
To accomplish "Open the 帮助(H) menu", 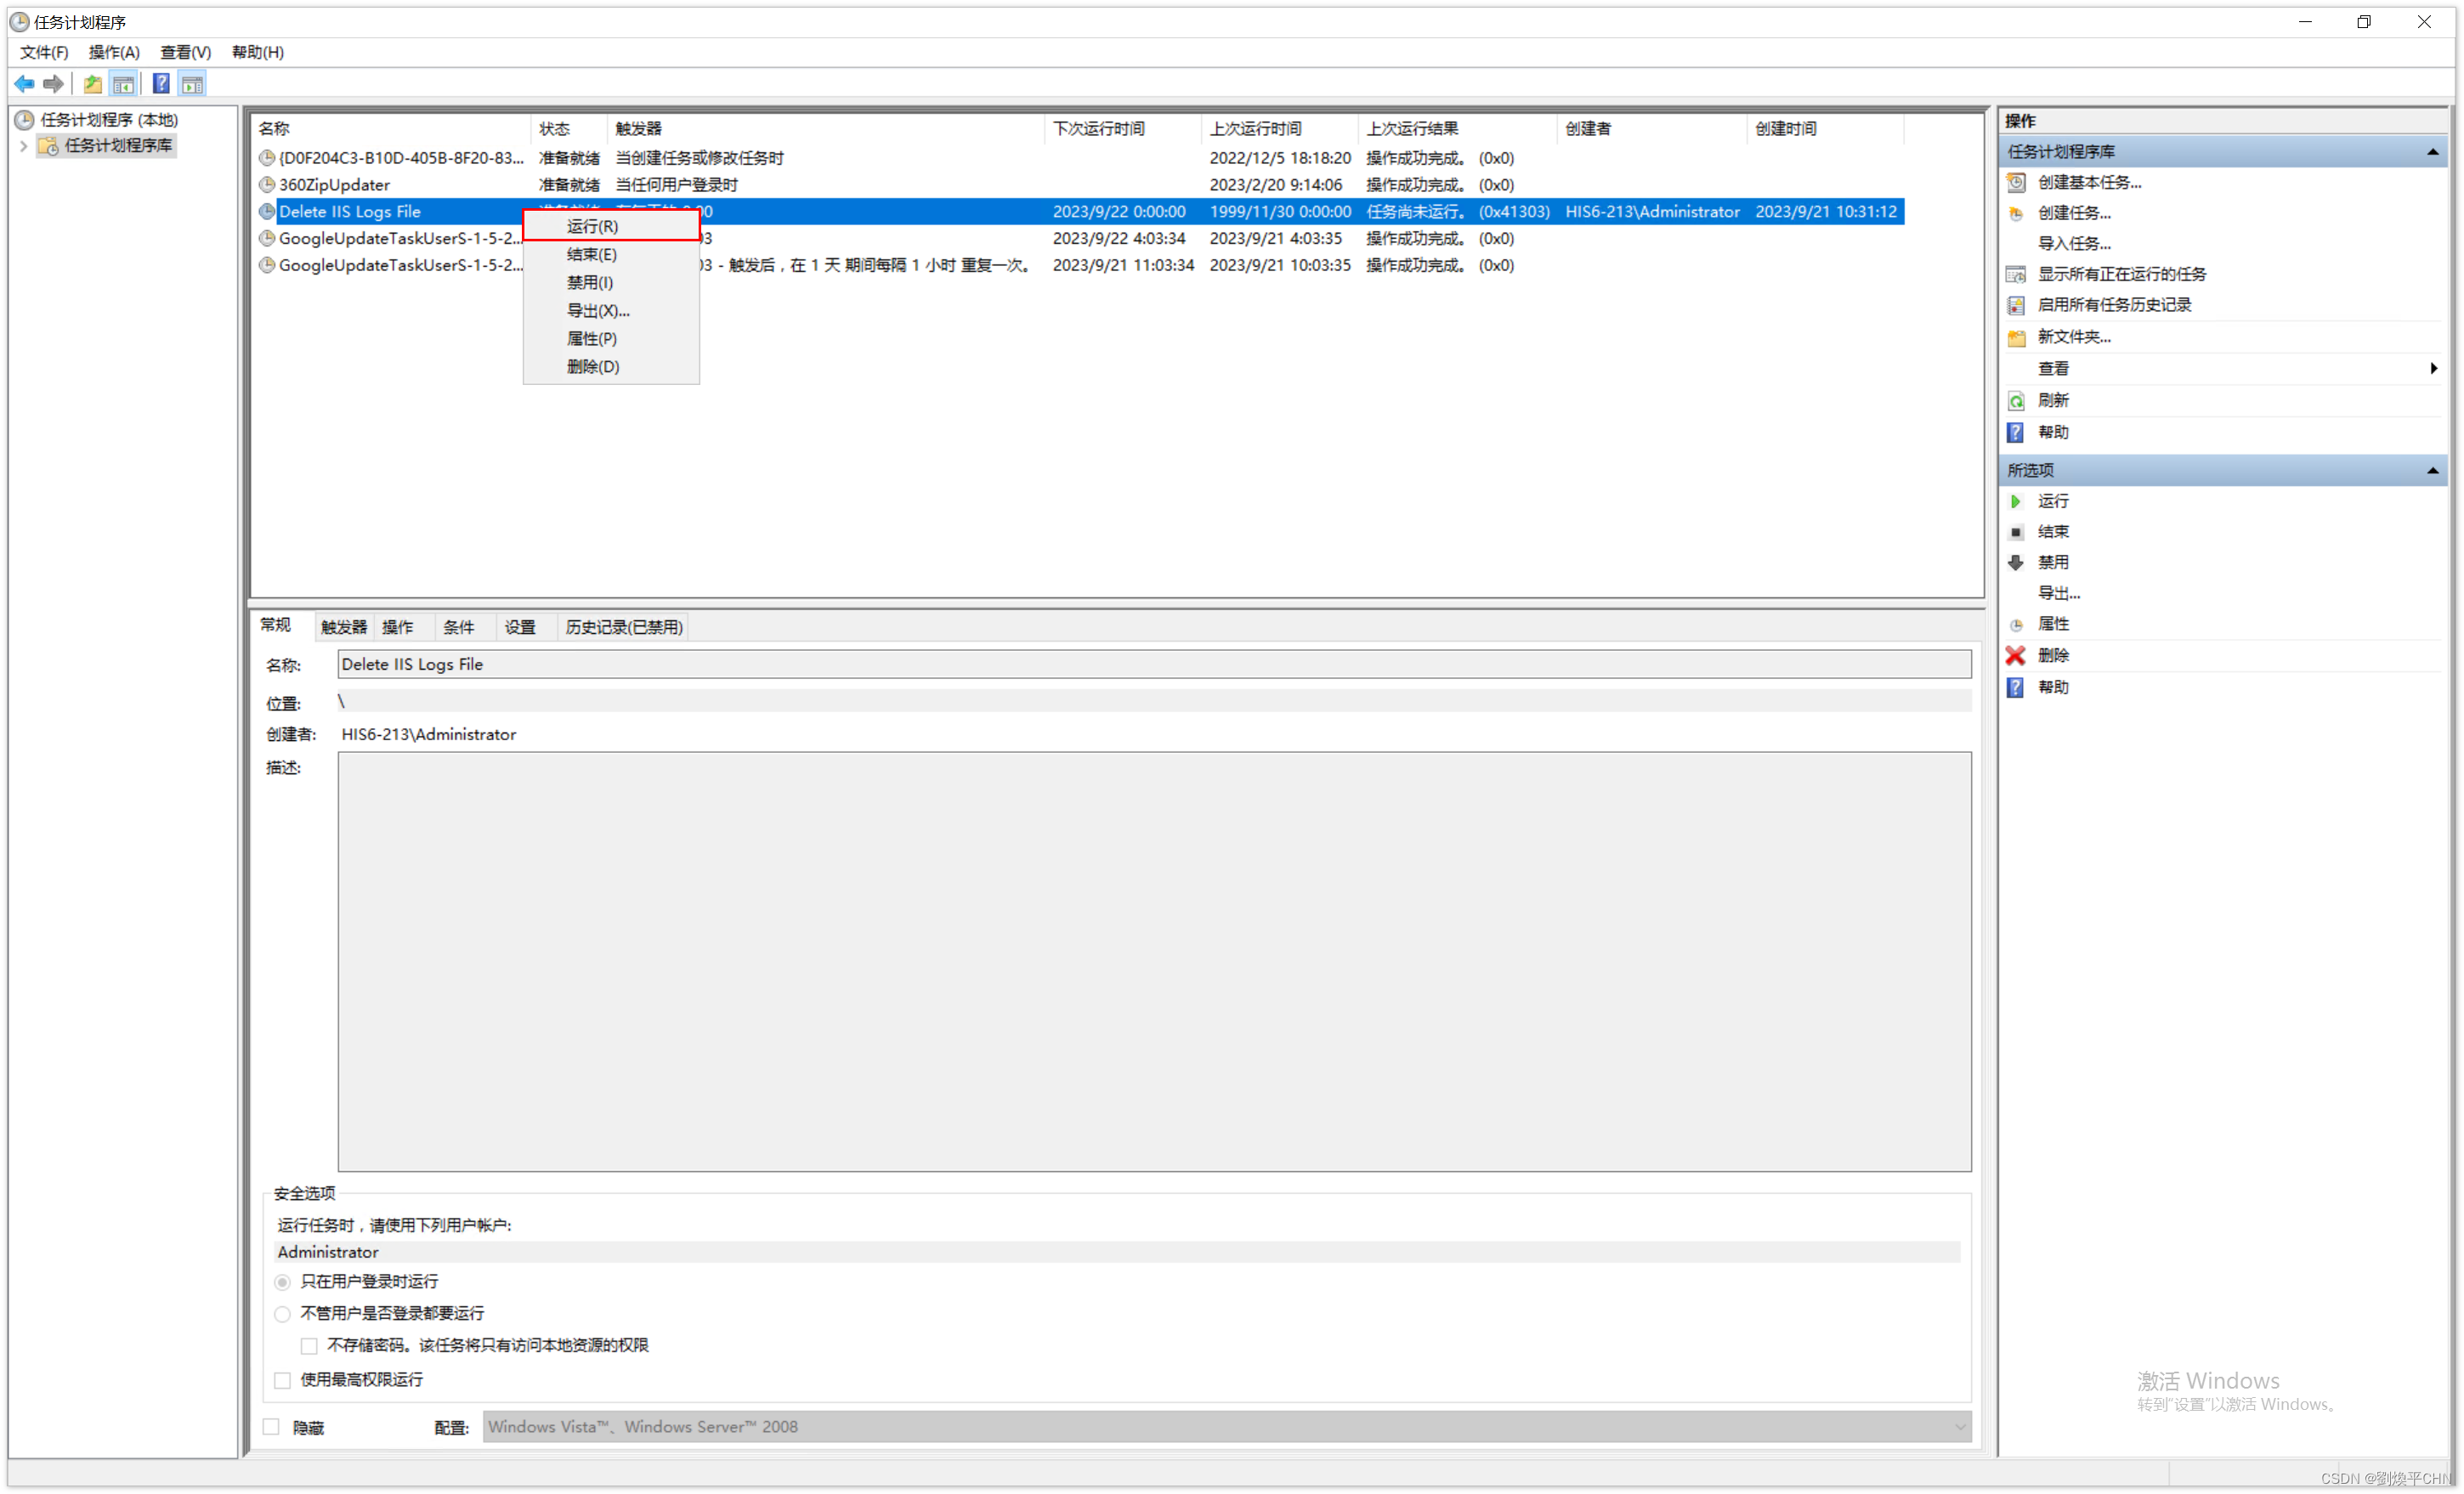I will click(258, 52).
